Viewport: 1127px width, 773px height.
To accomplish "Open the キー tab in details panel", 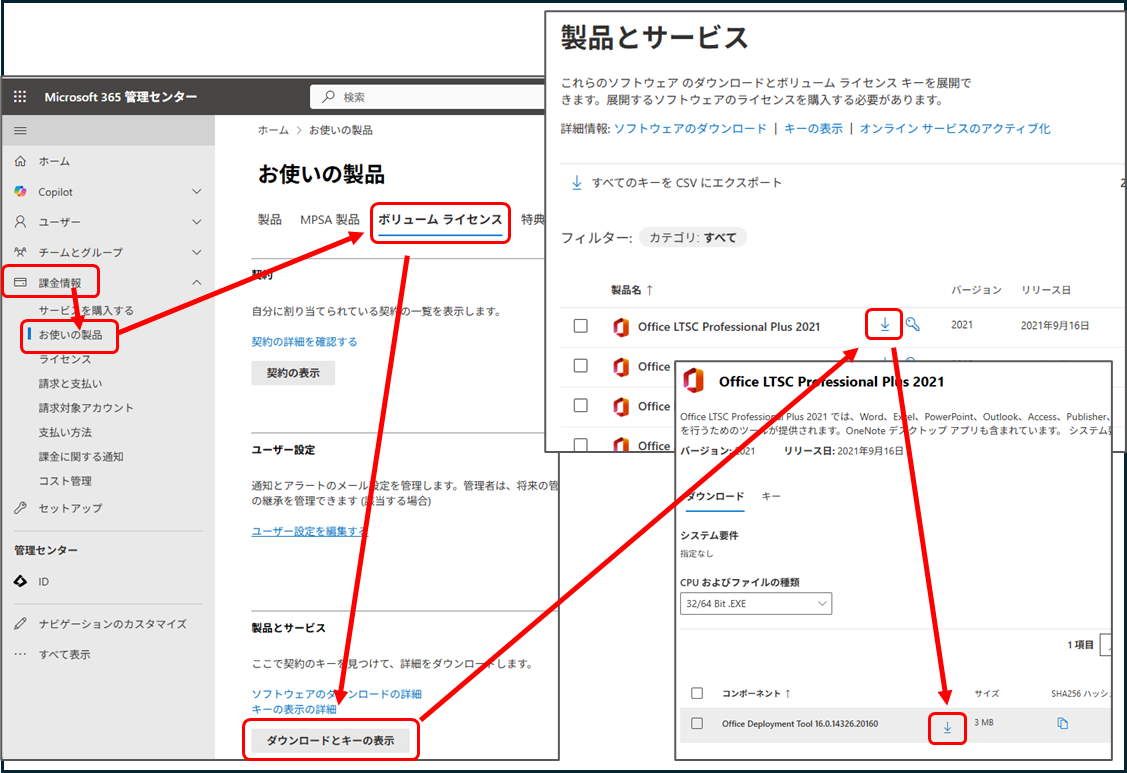I will click(771, 496).
